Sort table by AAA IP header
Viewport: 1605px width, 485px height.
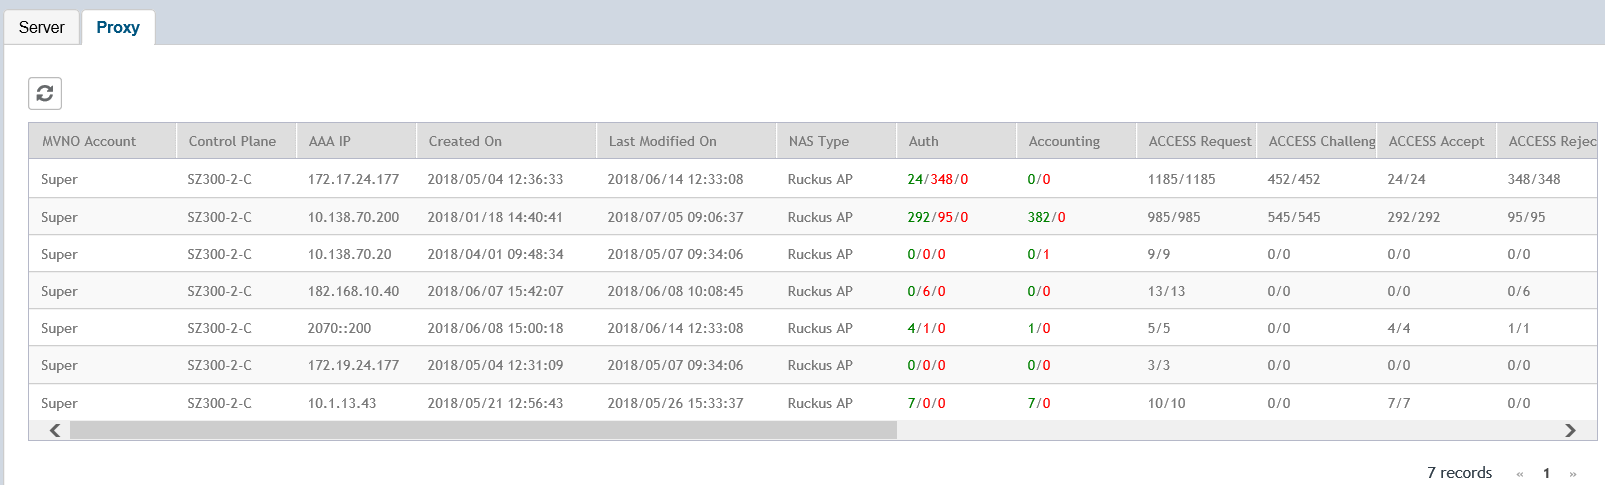click(x=330, y=141)
